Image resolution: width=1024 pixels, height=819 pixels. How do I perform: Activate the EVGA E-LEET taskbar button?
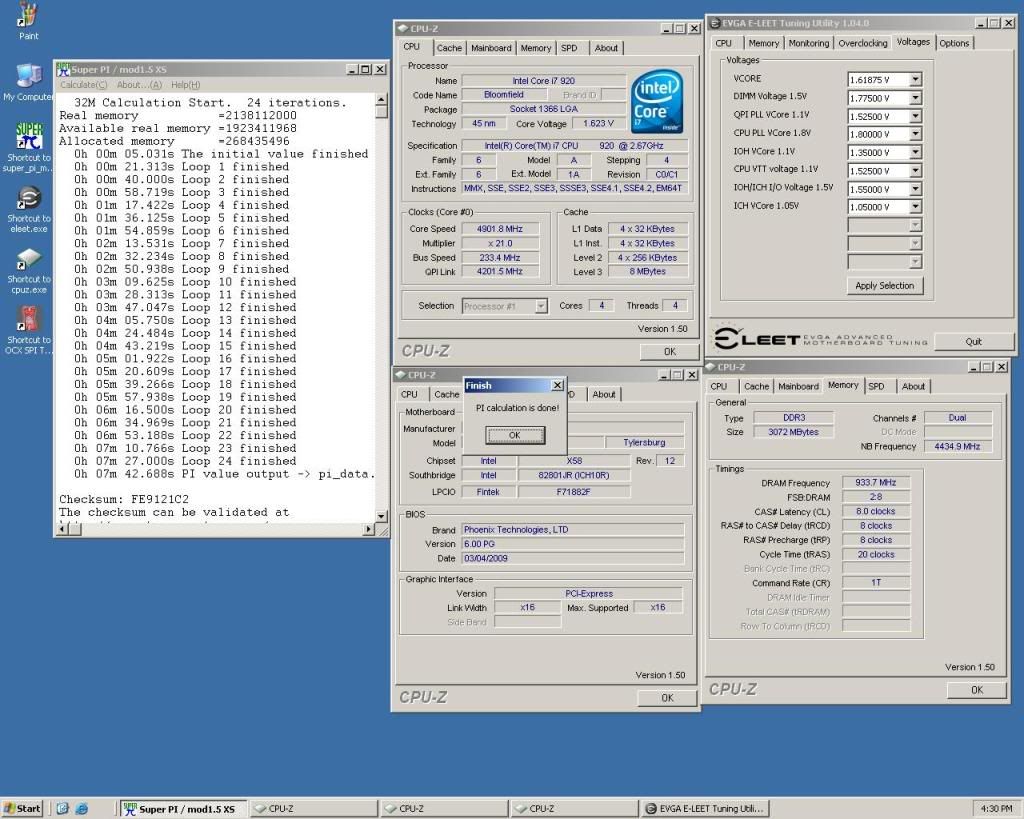pyautogui.click(x=705, y=809)
